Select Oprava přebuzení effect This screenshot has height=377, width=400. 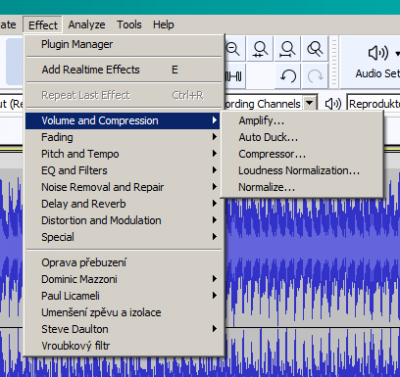pos(123,263)
